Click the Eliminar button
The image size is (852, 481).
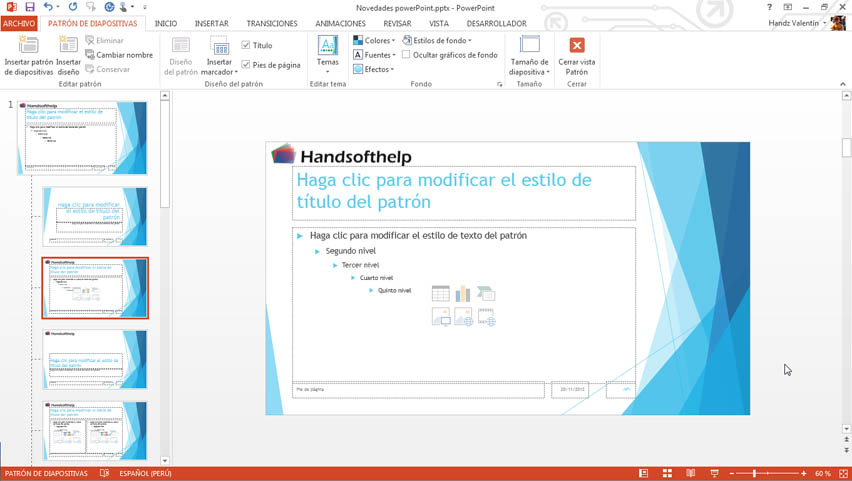105,41
